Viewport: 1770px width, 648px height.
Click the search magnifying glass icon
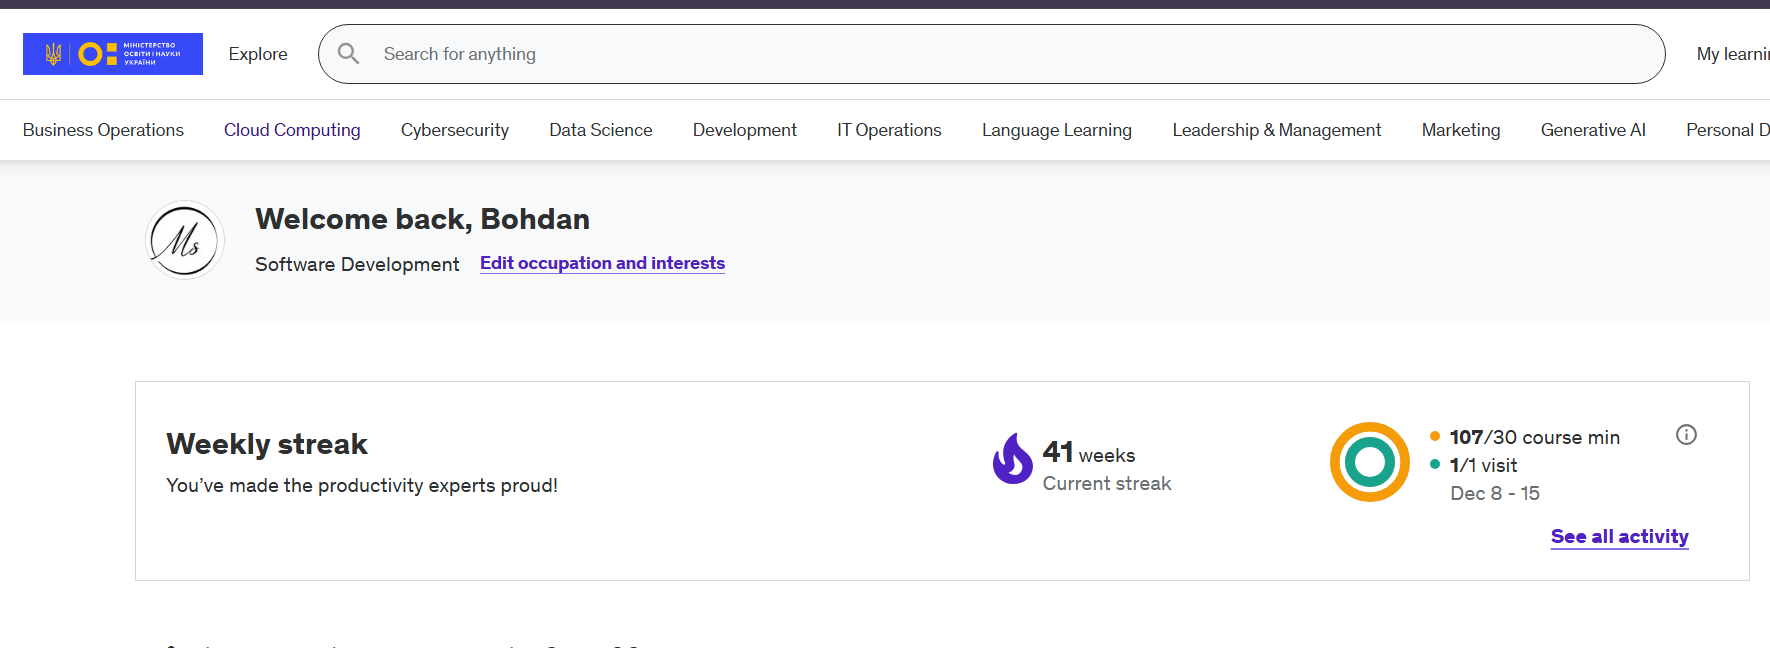(348, 54)
